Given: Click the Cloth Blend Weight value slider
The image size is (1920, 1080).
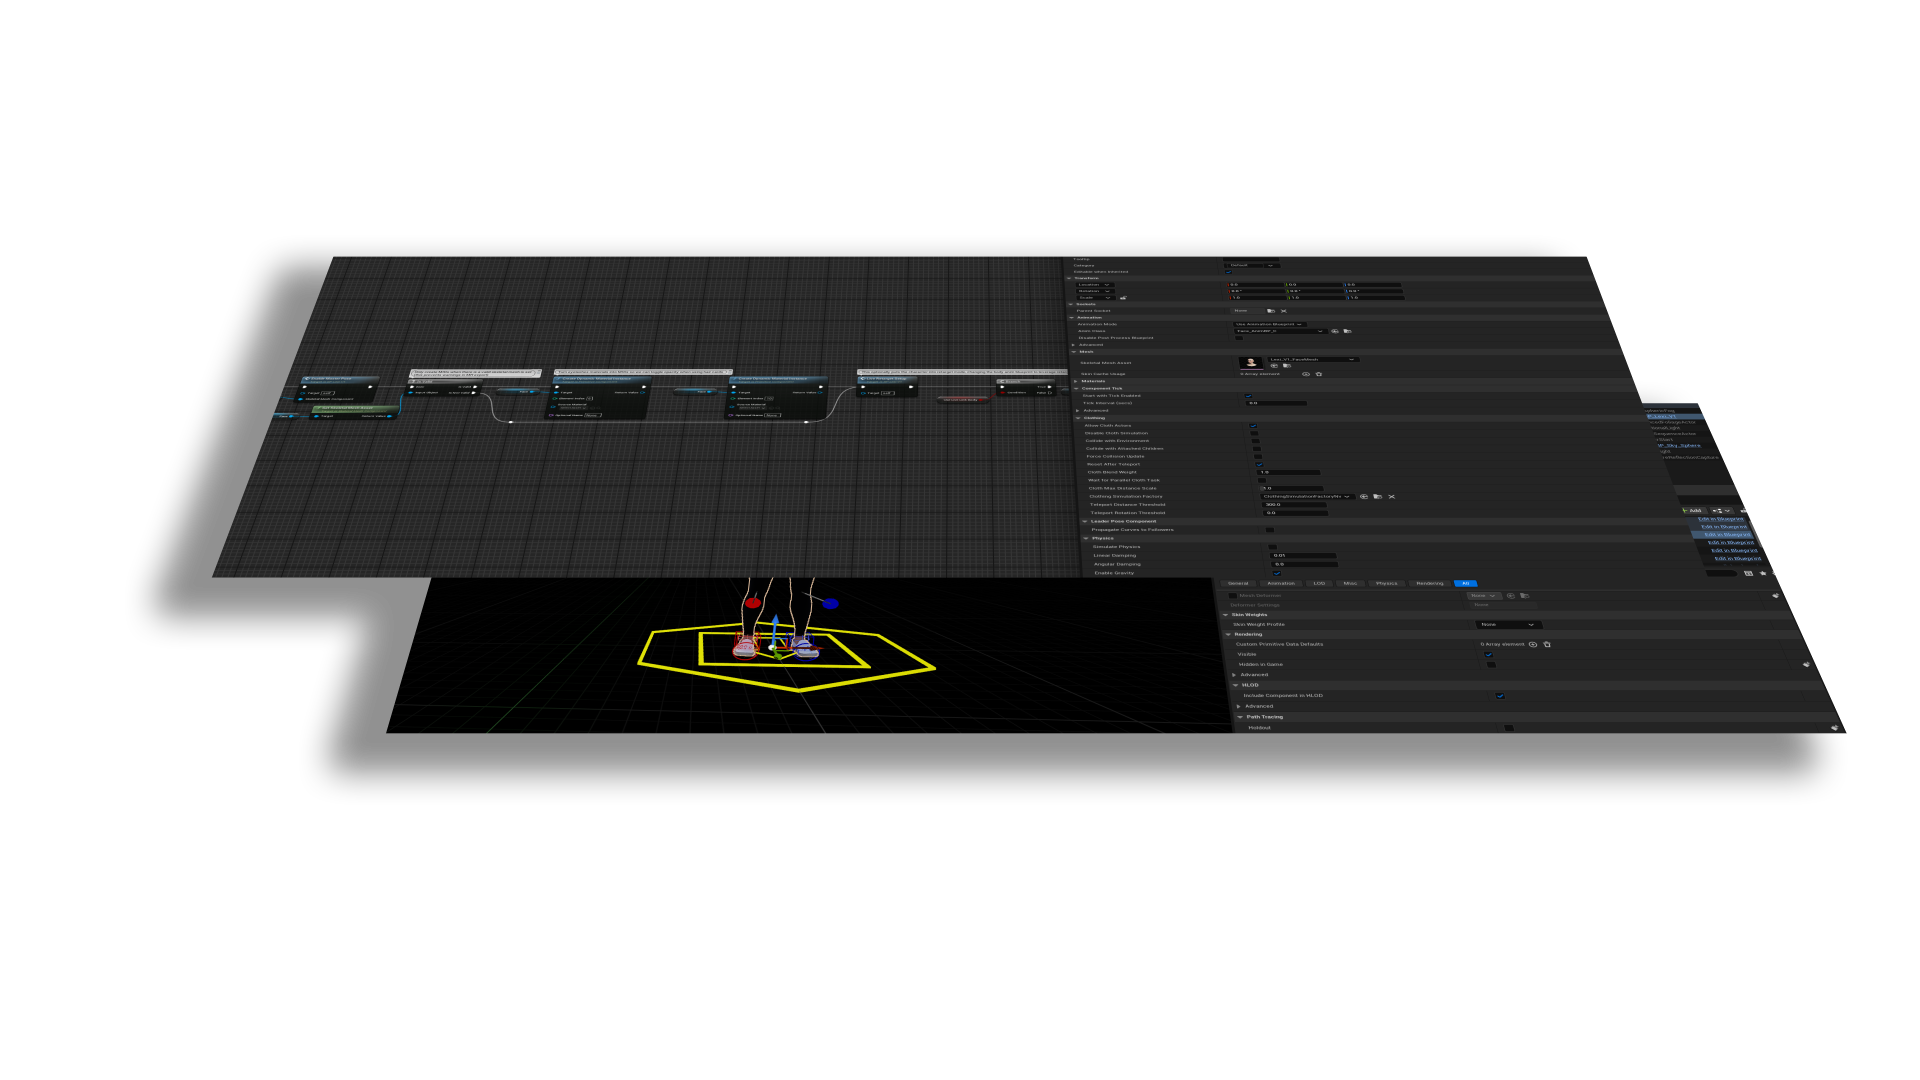Looking at the screenshot, I should pyautogui.click(x=1290, y=473).
